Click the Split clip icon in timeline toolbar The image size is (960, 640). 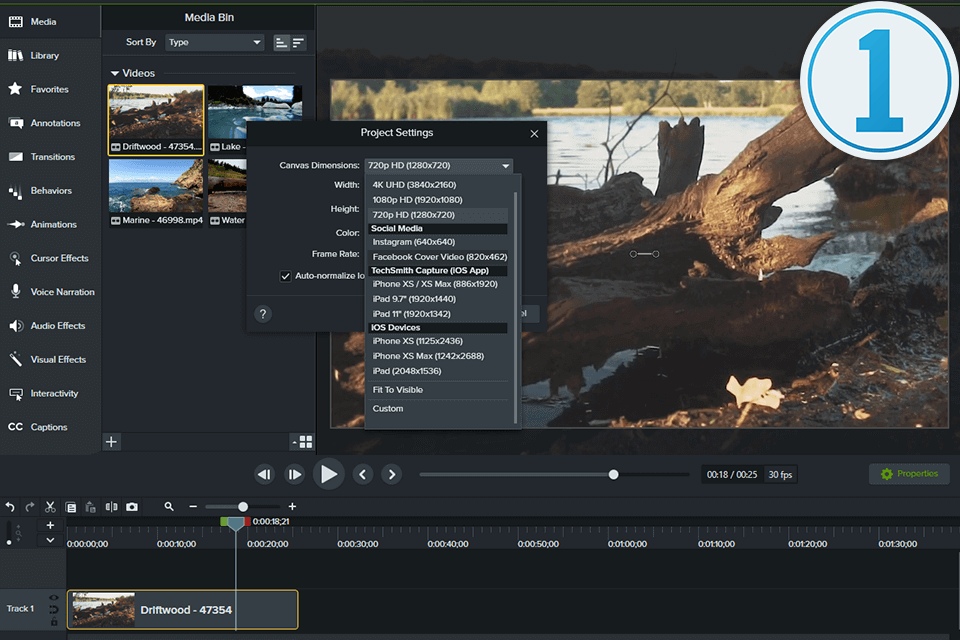(x=111, y=507)
